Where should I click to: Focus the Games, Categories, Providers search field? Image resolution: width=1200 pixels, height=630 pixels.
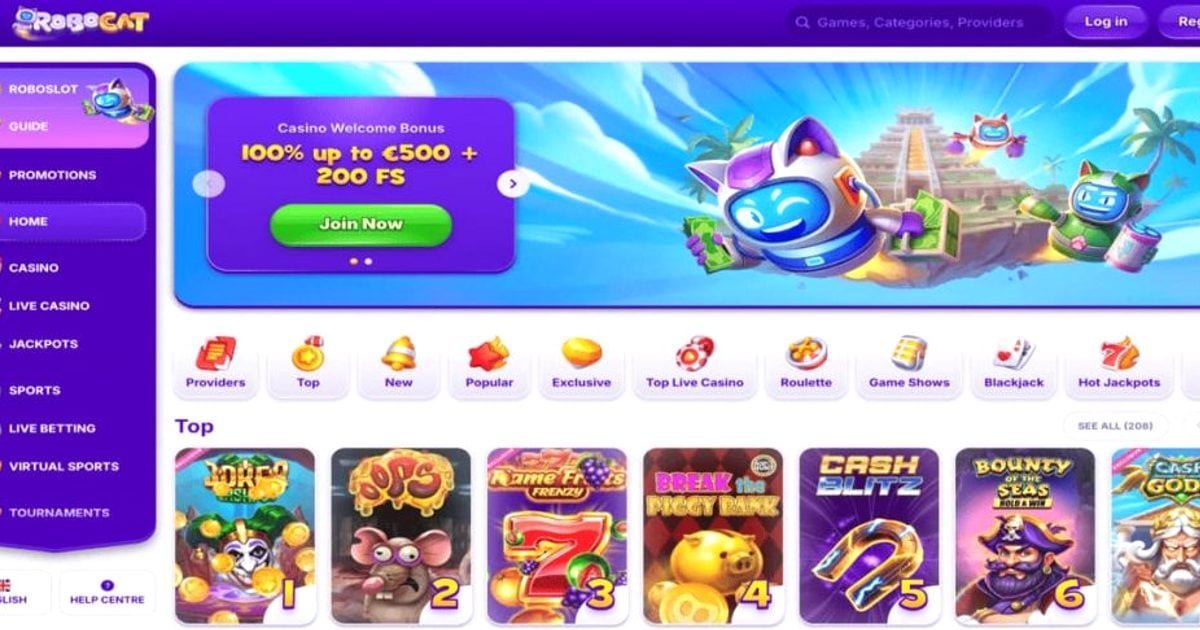coord(919,21)
